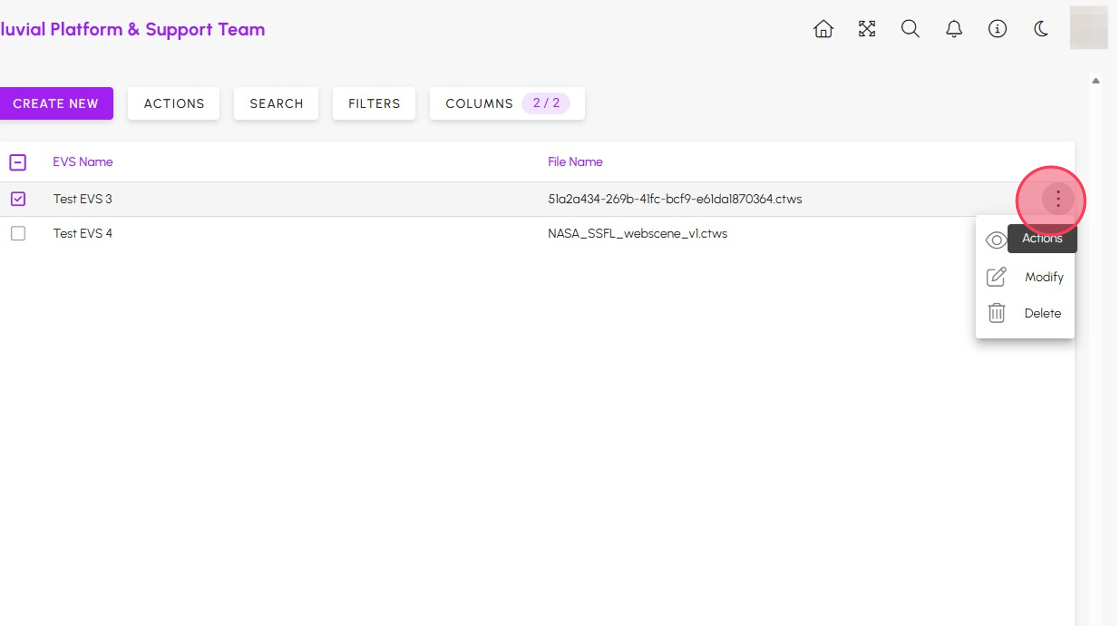Click file name NASA_SSFL_webscene_v1.ctws
1120x626 pixels.
(637, 233)
